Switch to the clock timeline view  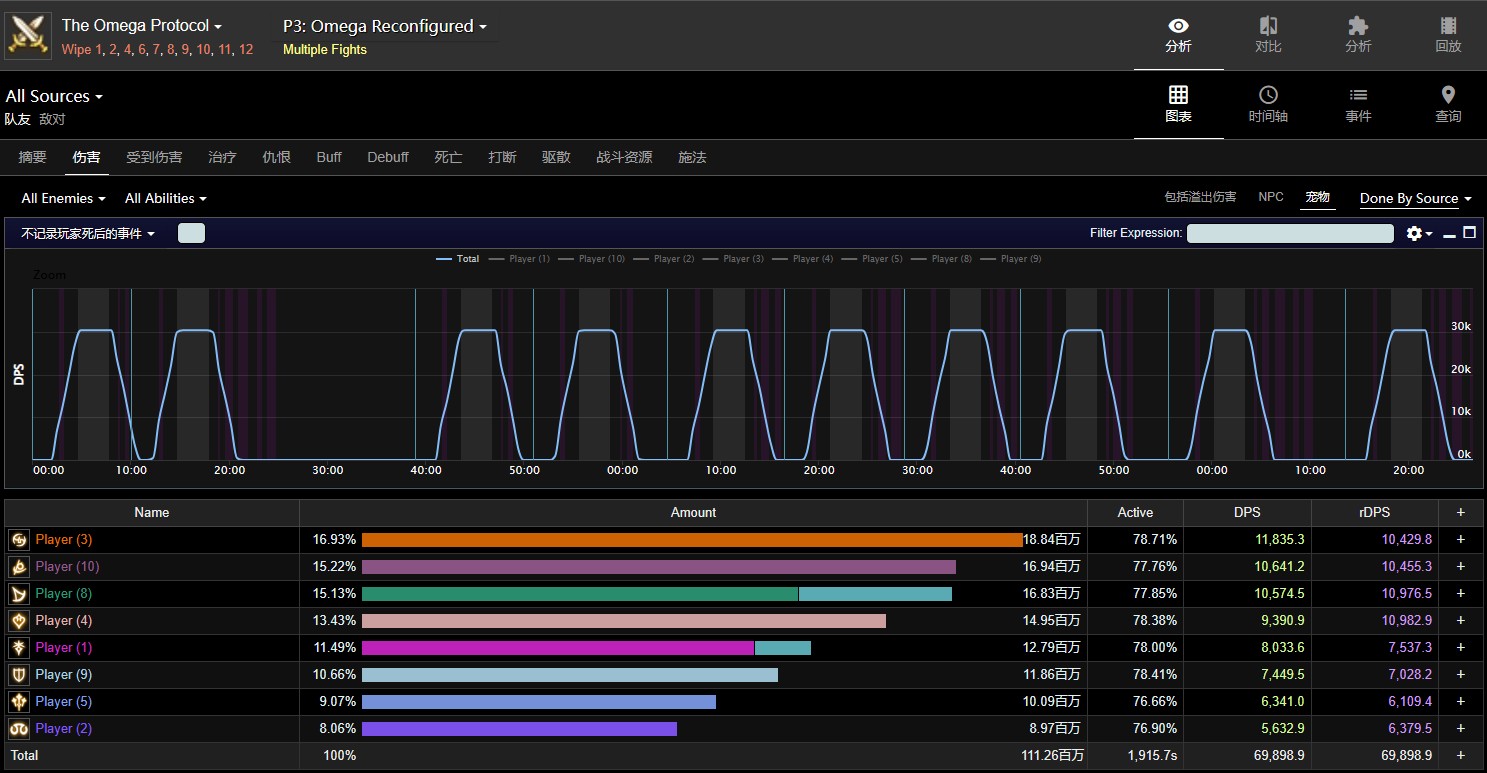click(x=1268, y=104)
